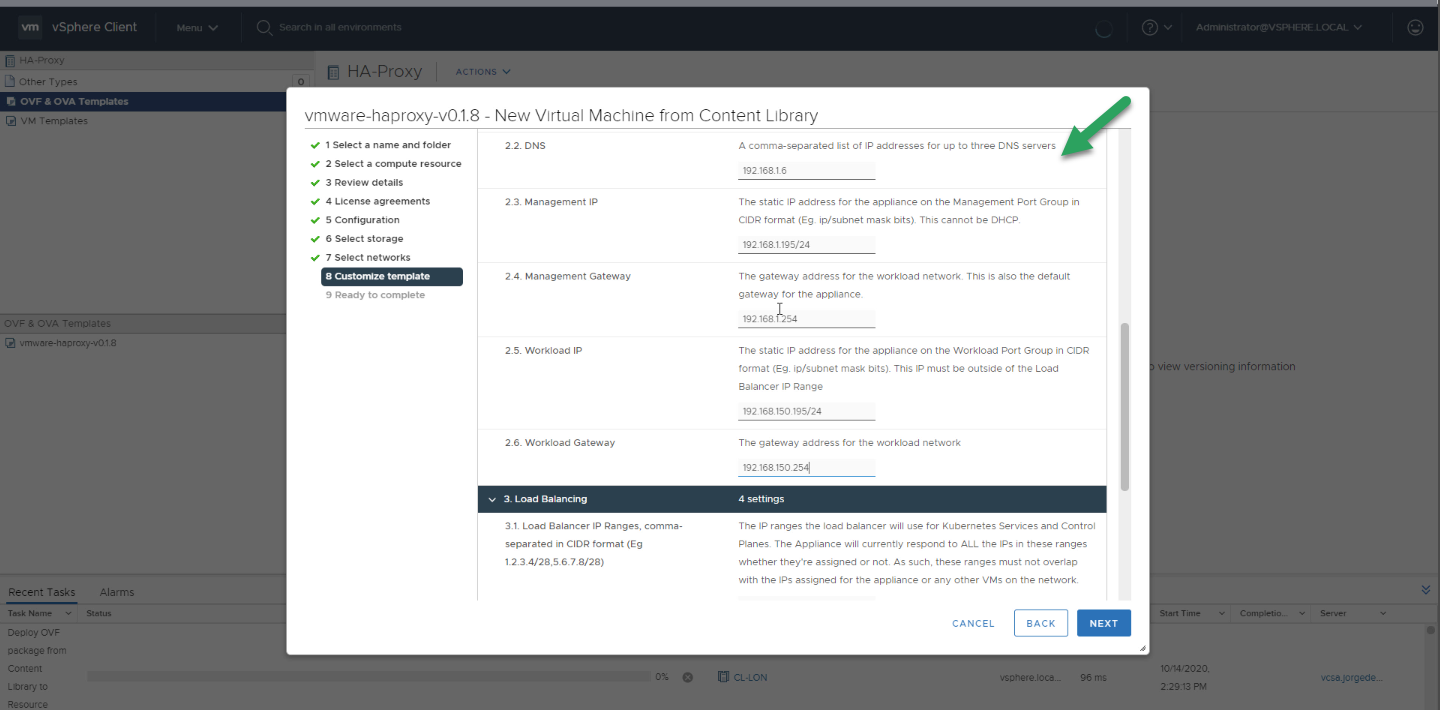Click the 2.2. DNS label text

[525, 146]
